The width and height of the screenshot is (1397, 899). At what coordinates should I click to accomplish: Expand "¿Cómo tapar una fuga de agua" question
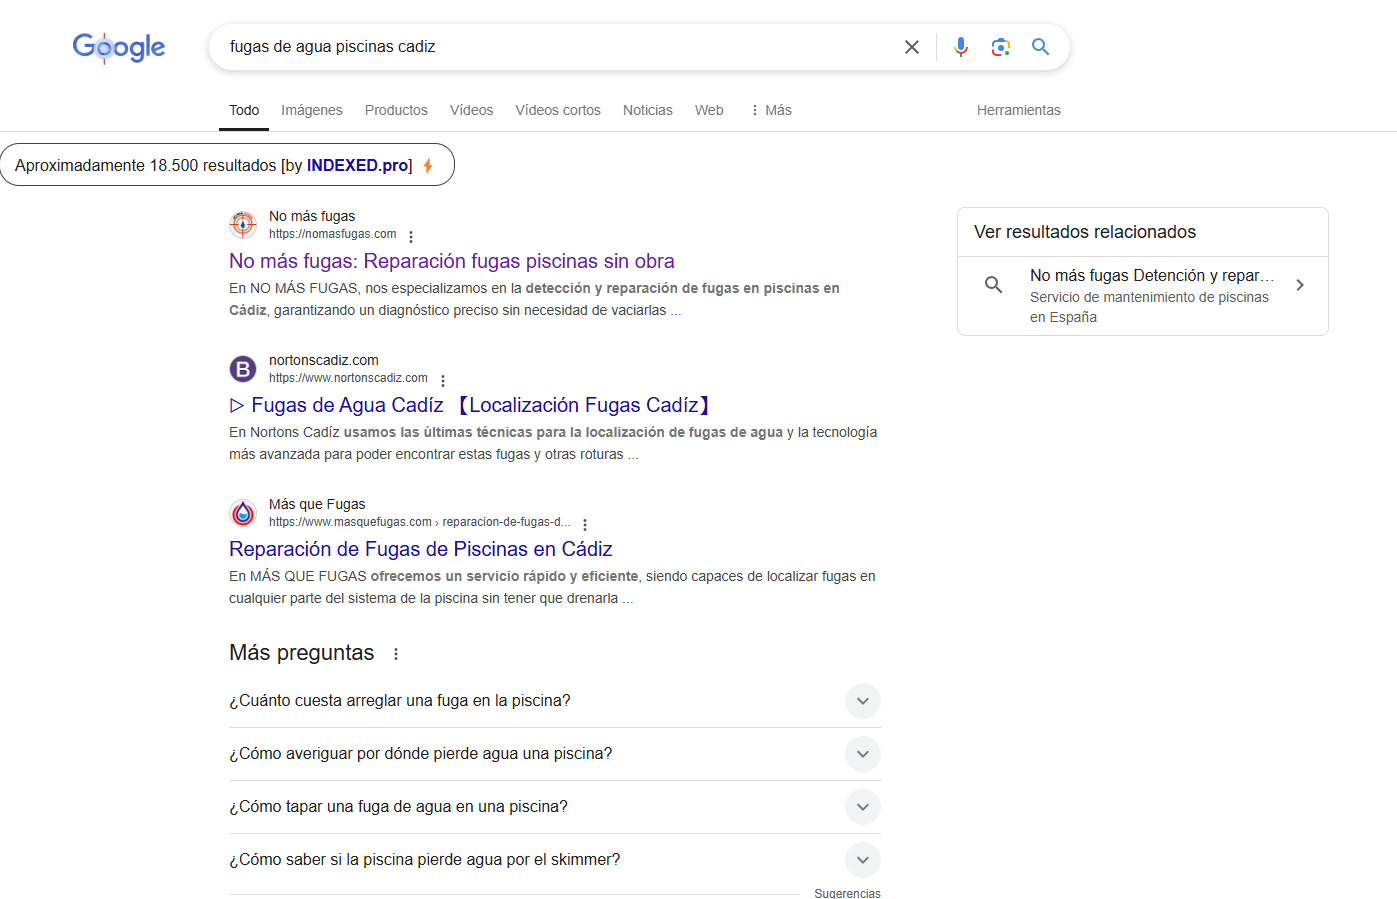[x=862, y=807]
